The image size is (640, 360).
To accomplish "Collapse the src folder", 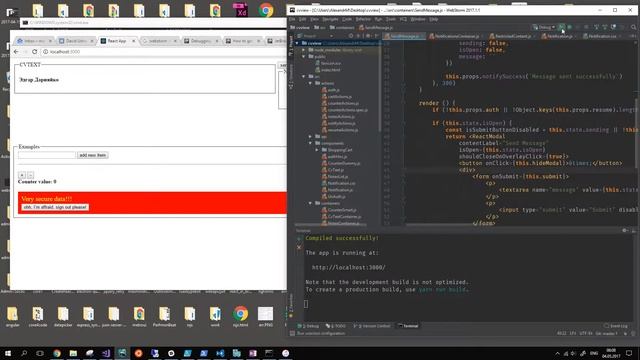I will click(x=304, y=76).
